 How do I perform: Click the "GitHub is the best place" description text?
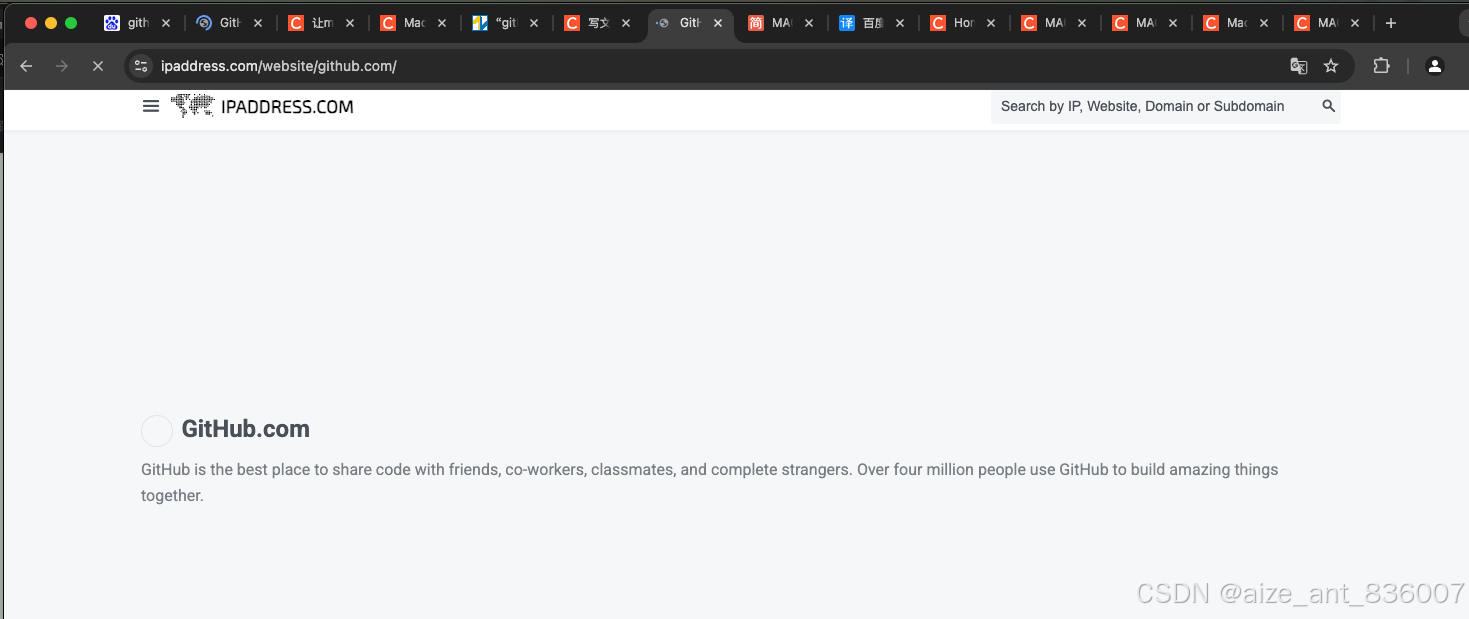709,482
